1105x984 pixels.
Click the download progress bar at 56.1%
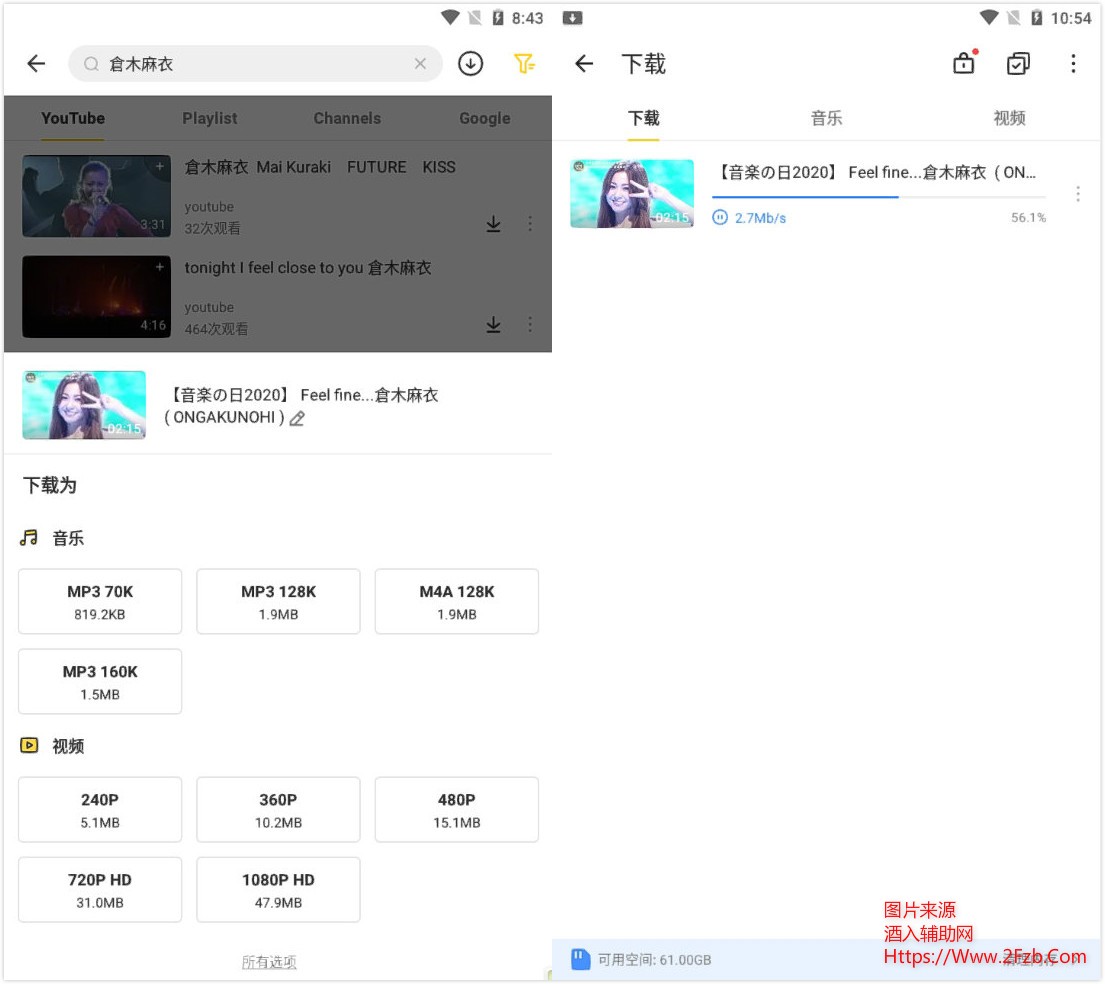(879, 197)
